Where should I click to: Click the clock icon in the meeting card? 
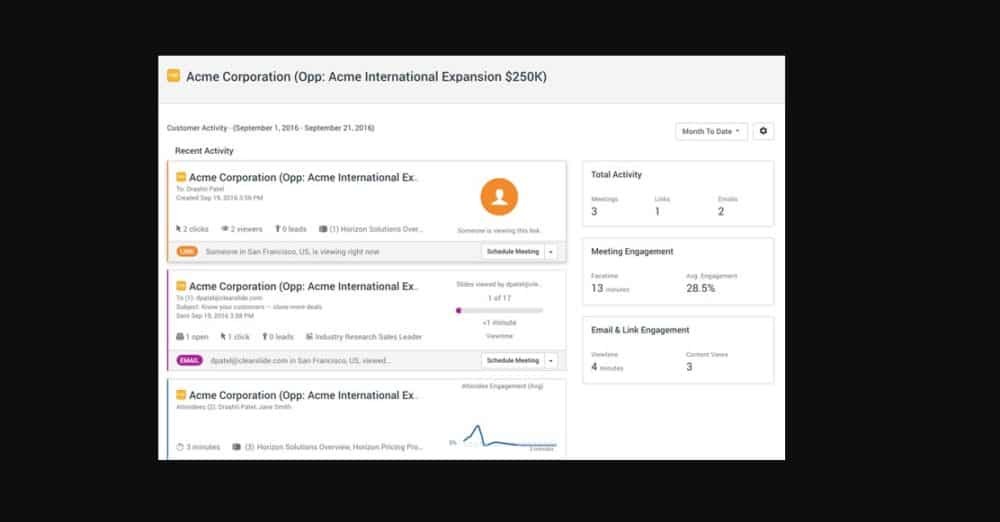[180, 447]
